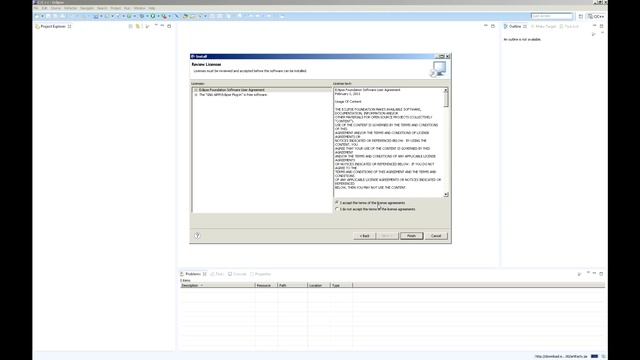The image size is (640, 360).
Task: Open help via the question mark icon
Action: (x=197, y=236)
